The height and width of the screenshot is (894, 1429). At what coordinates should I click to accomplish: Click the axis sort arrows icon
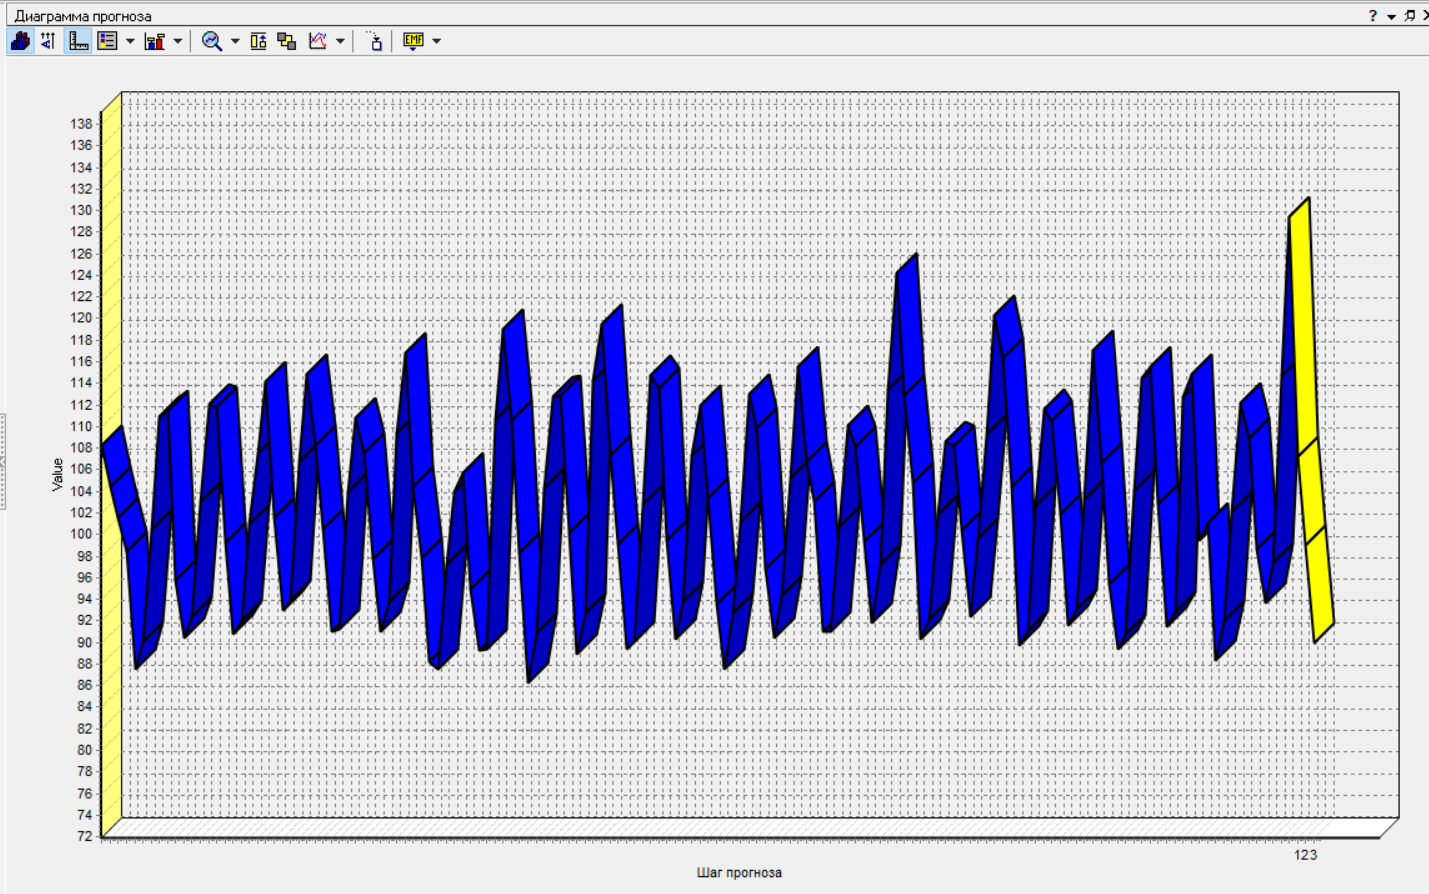tap(48, 41)
